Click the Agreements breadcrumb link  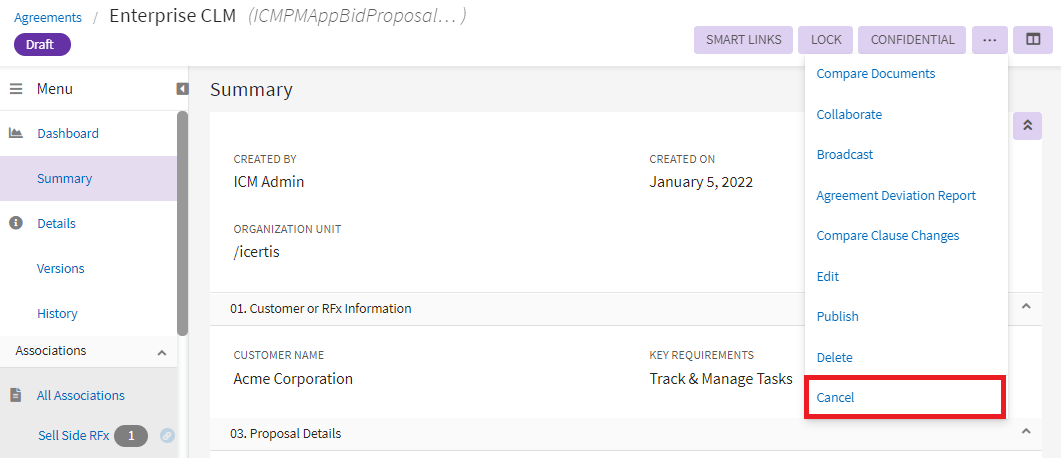coord(48,17)
